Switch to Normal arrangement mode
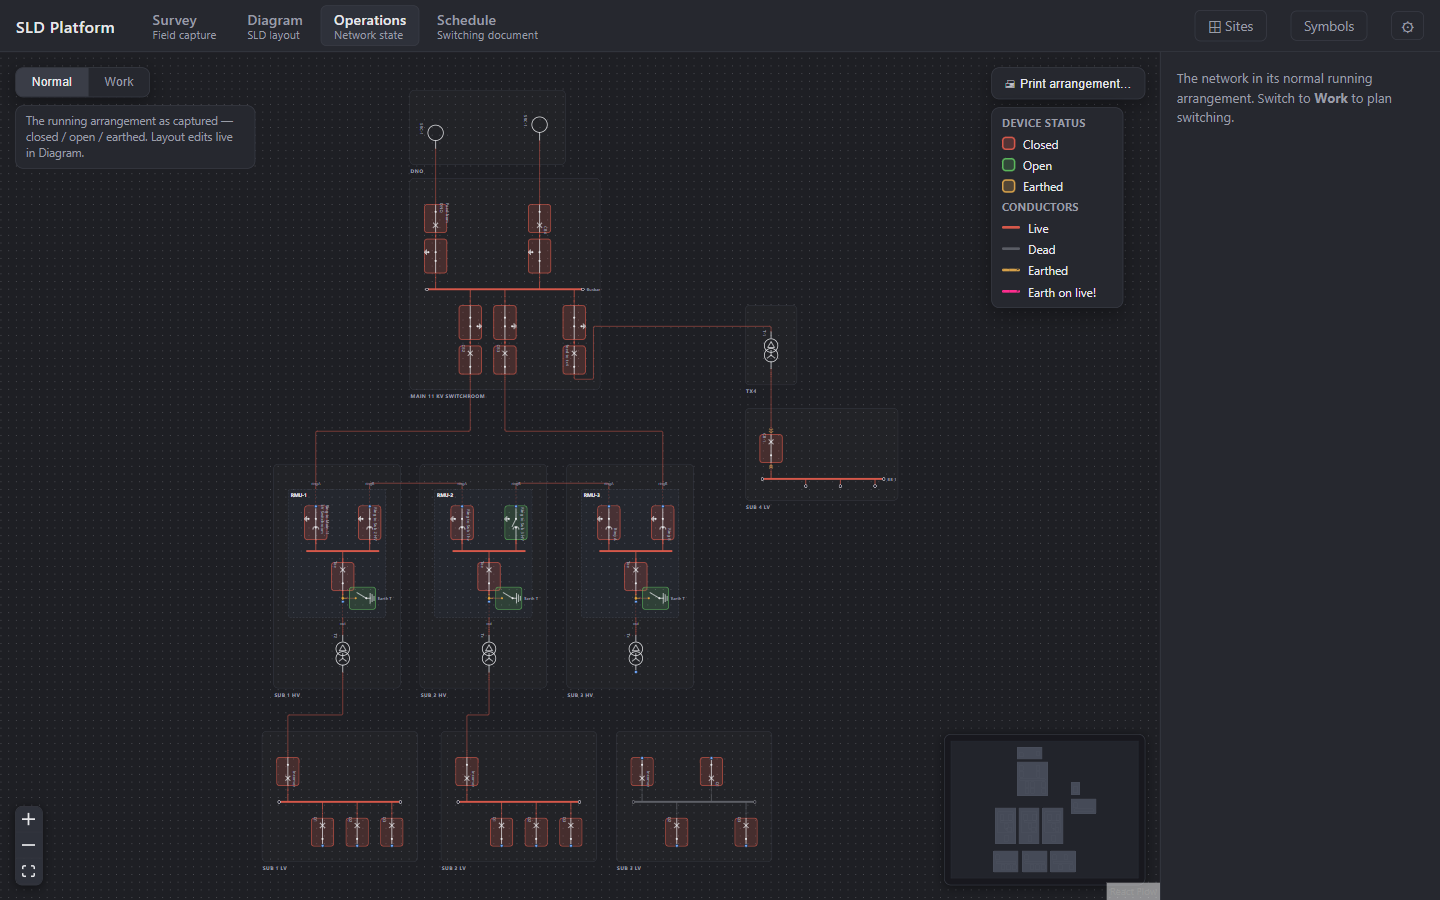This screenshot has width=1440, height=900. 52,82
